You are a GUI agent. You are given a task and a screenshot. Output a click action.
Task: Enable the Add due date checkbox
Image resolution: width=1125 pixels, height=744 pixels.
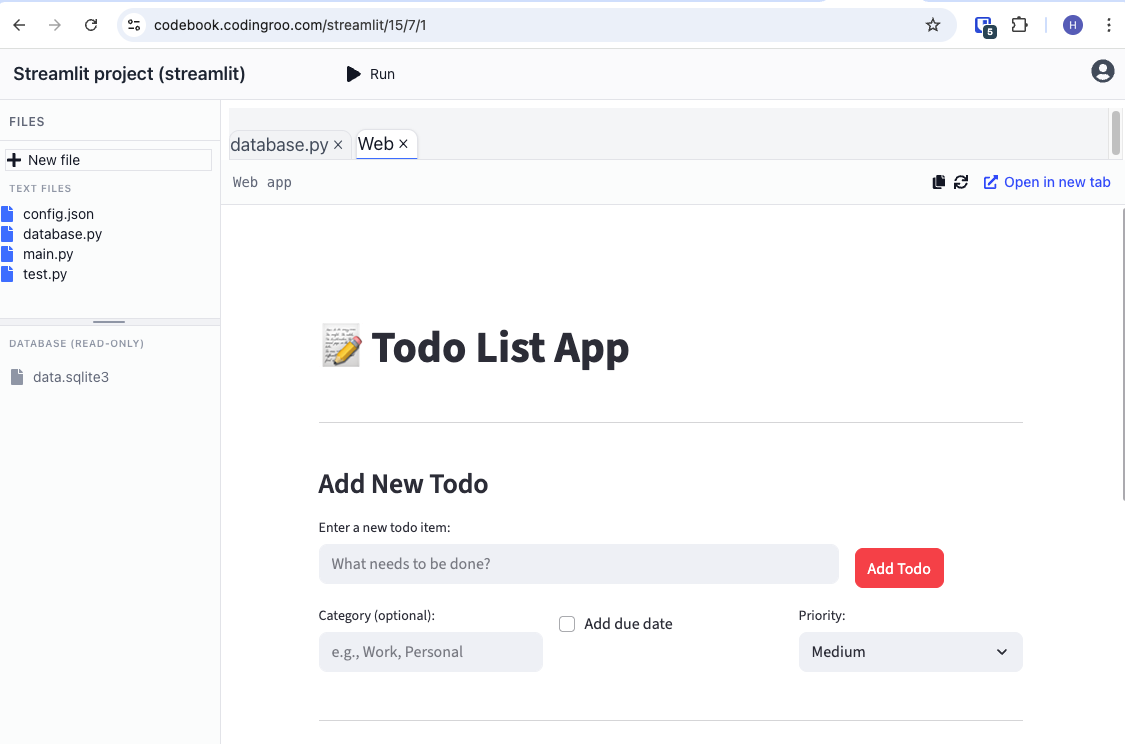(x=567, y=624)
